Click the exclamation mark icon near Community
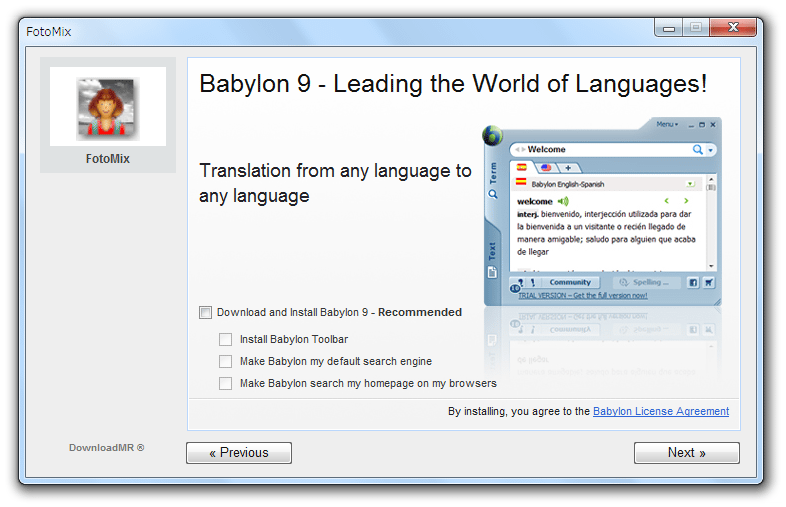 coord(533,282)
